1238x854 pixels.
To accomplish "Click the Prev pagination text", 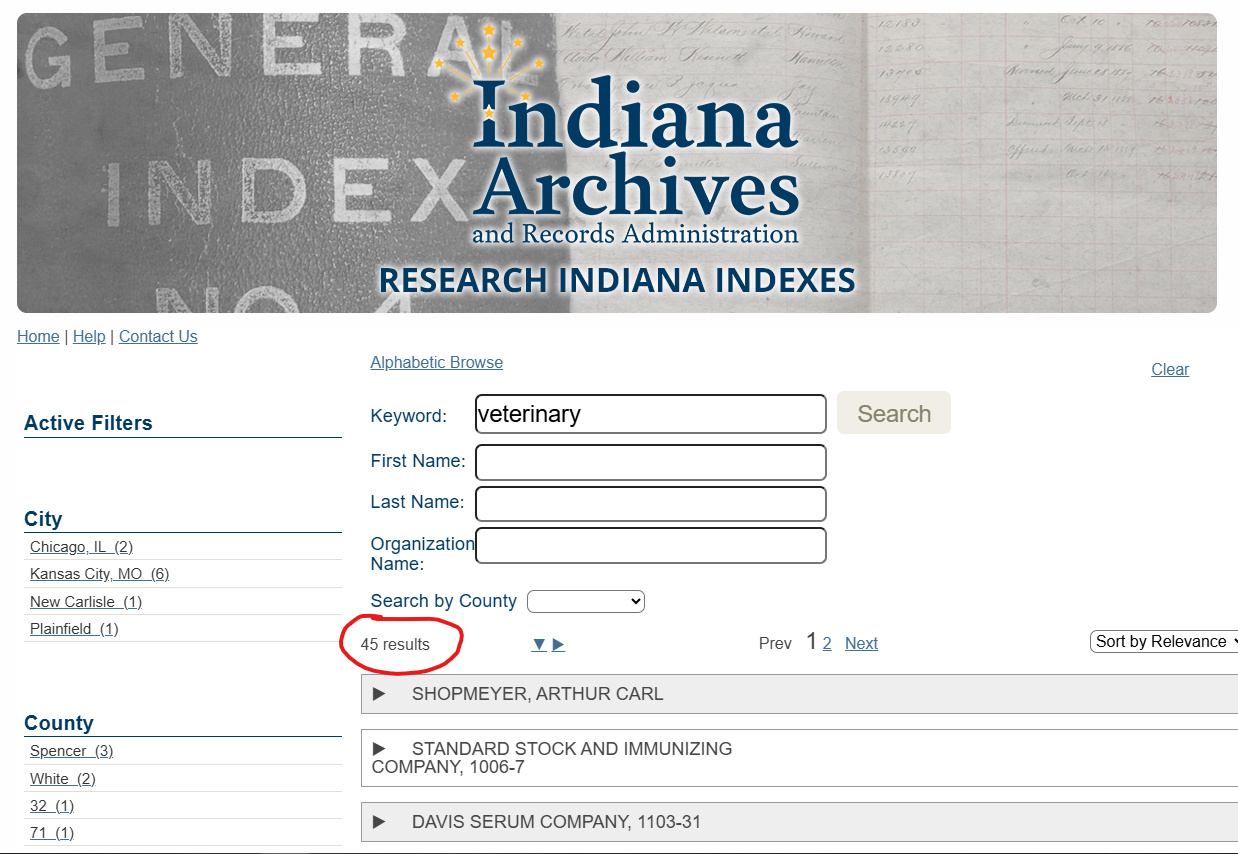I will point(775,644).
